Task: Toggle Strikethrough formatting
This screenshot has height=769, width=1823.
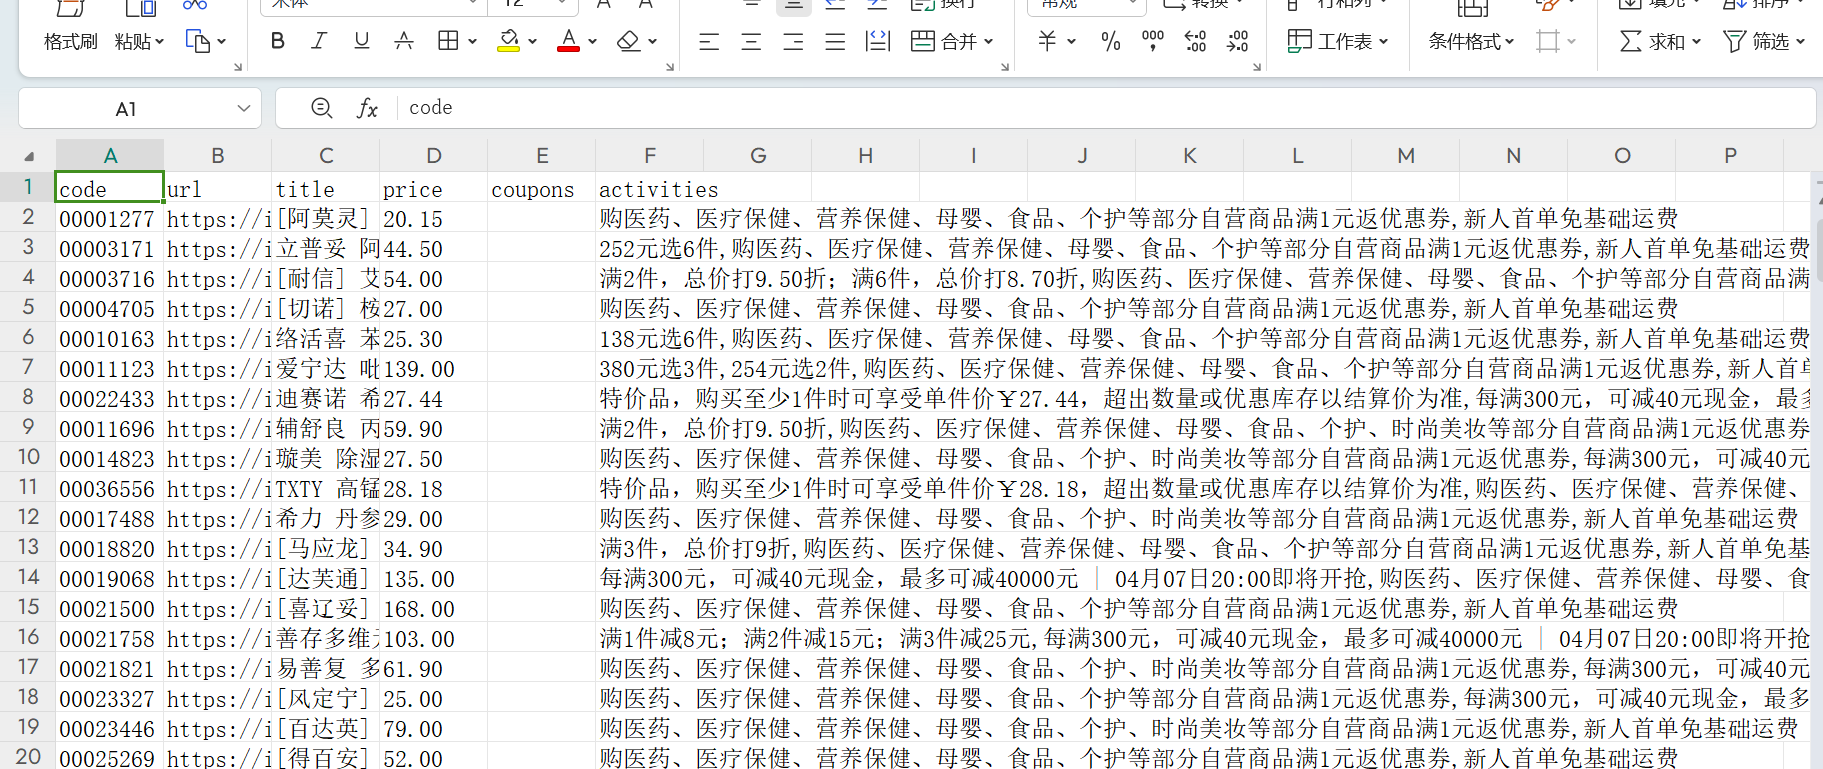Action: [404, 41]
